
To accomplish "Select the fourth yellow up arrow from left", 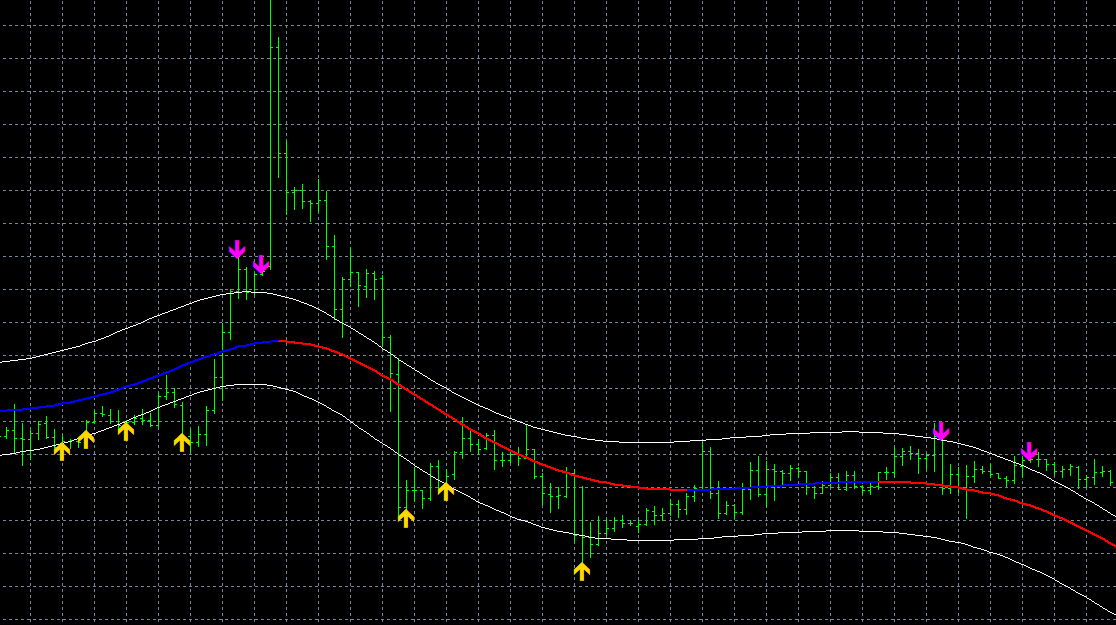I will tap(182, 442).
